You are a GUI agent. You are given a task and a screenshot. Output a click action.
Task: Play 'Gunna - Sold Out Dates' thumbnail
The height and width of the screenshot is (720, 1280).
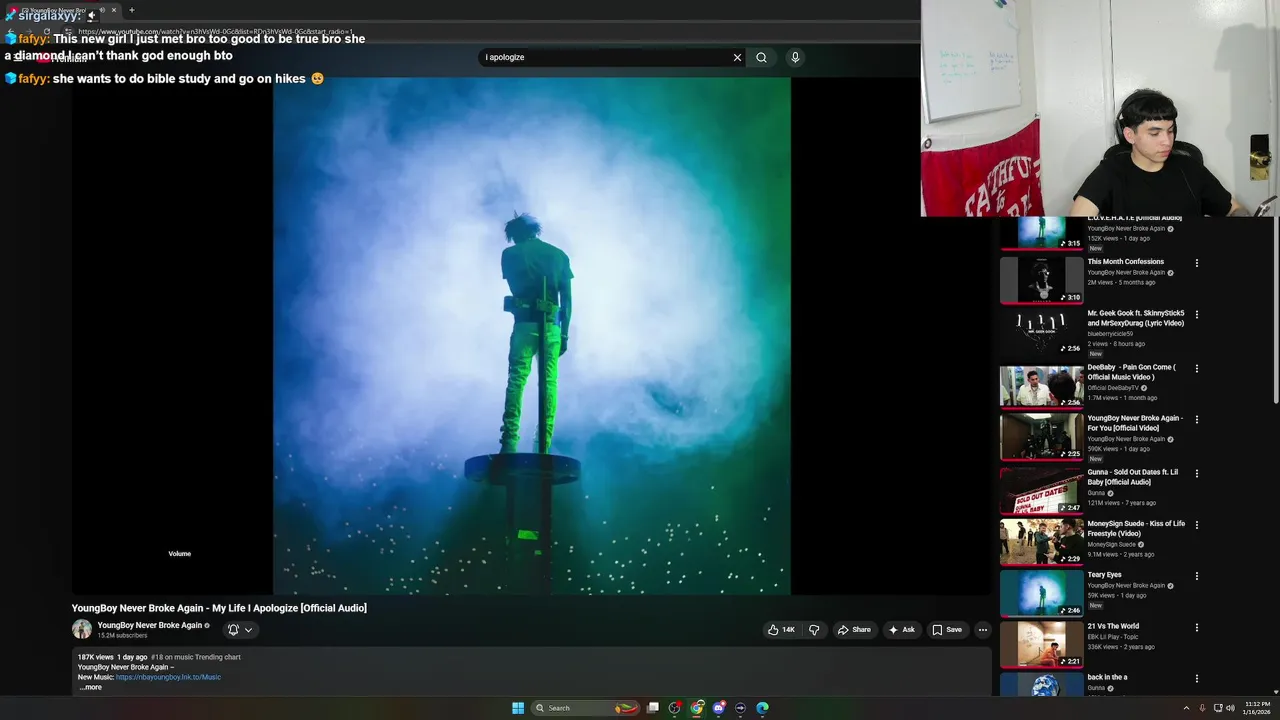1042,490
